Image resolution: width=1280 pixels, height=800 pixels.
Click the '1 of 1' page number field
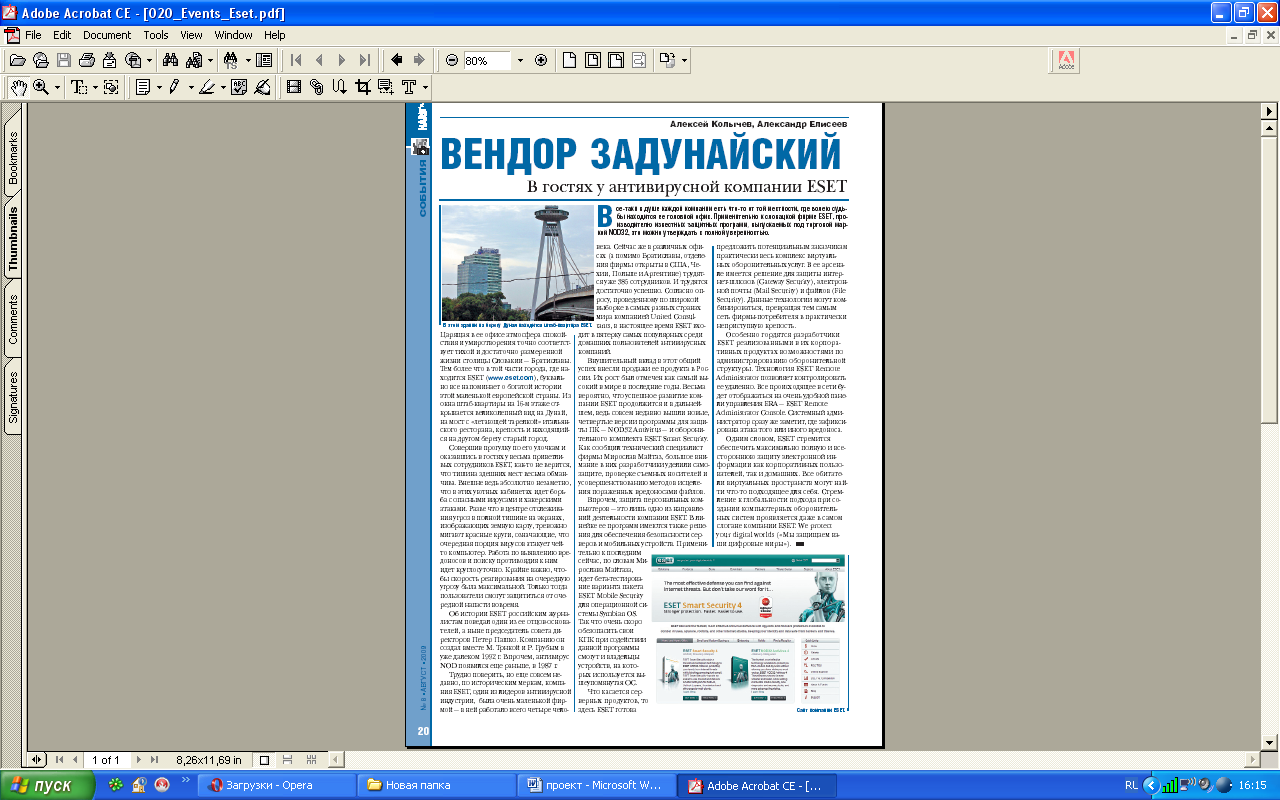coord(106,760)
